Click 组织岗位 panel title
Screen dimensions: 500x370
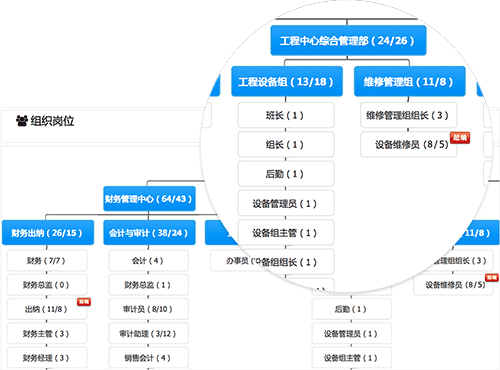(52, 121)
